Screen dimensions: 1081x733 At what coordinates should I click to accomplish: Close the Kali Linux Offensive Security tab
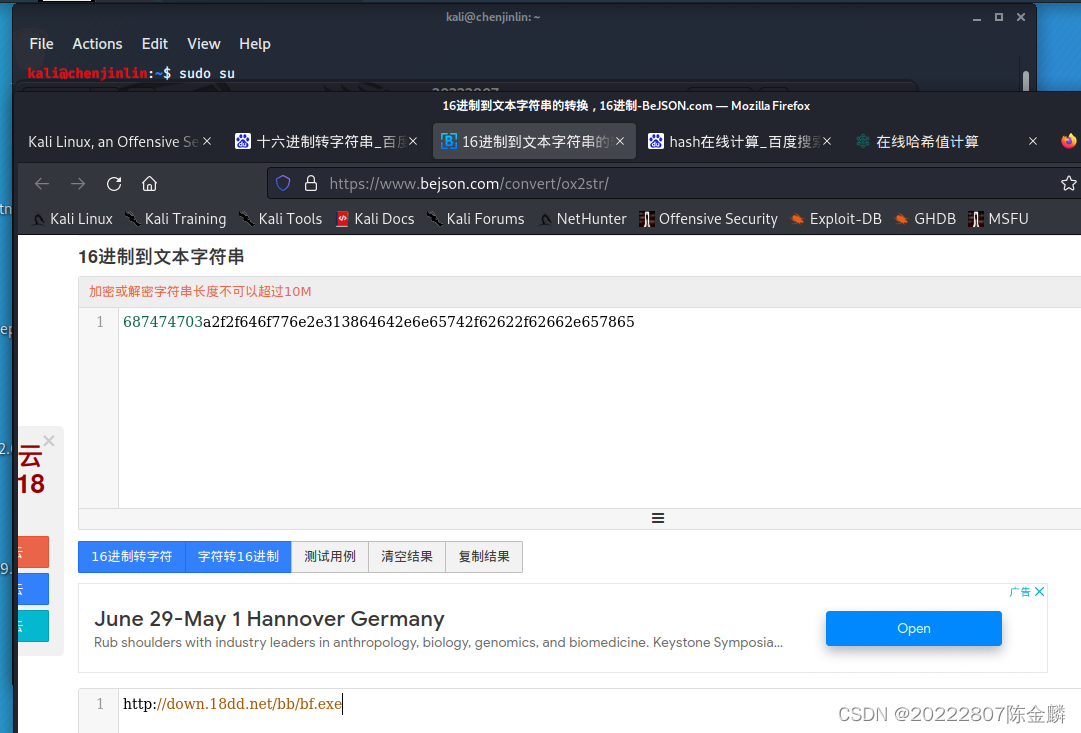207,141
